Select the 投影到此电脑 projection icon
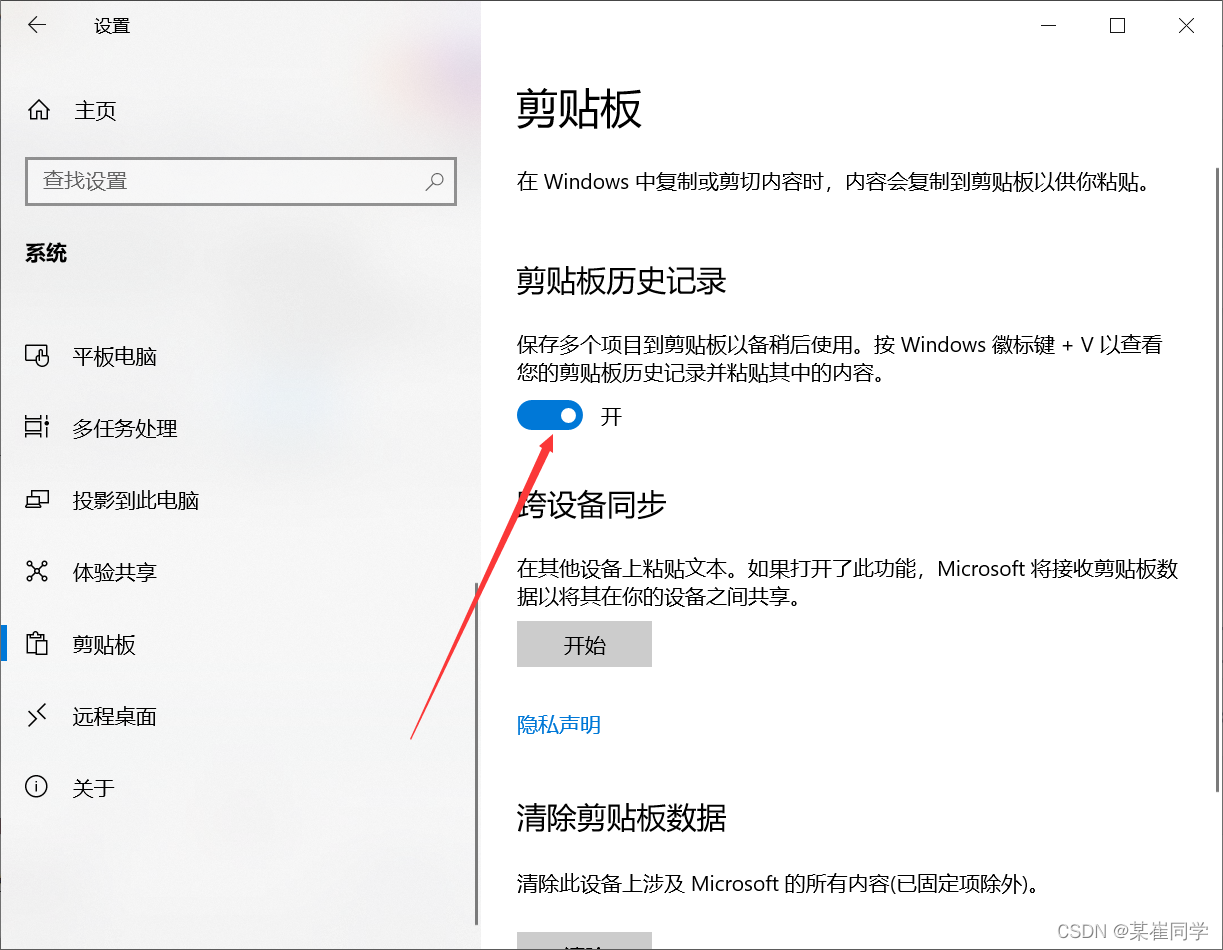Screen dimensions: 1223x950 (x=37, y=499)
